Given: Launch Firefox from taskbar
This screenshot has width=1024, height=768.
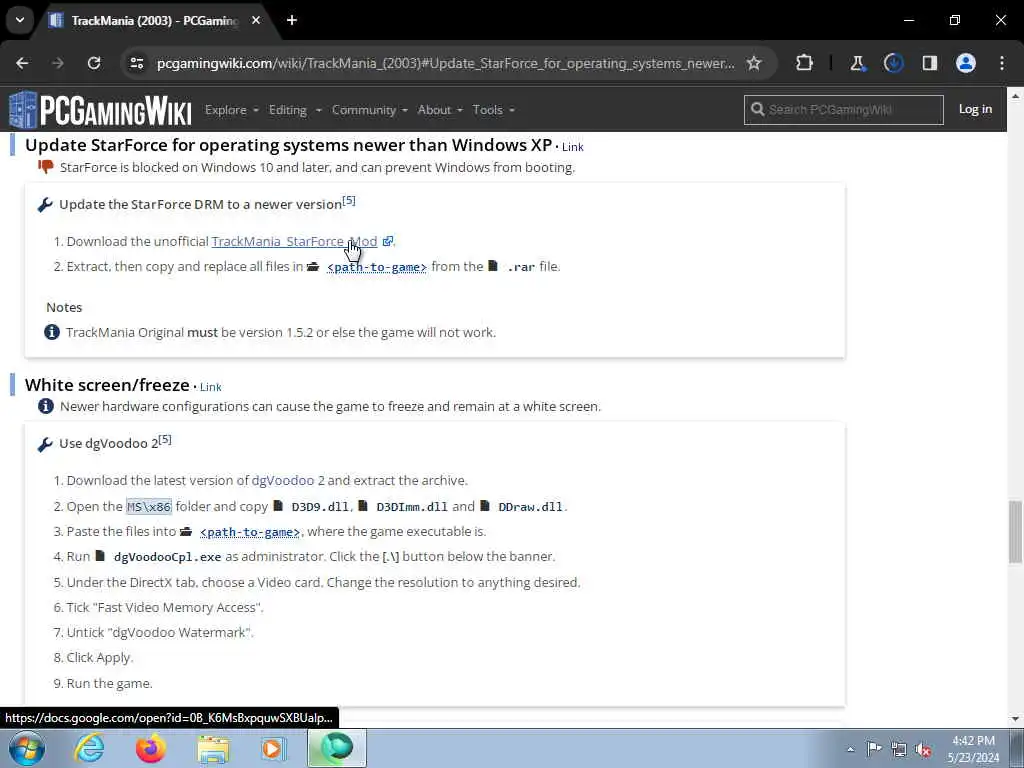Looking at the screenshot, I should (150, 748).
